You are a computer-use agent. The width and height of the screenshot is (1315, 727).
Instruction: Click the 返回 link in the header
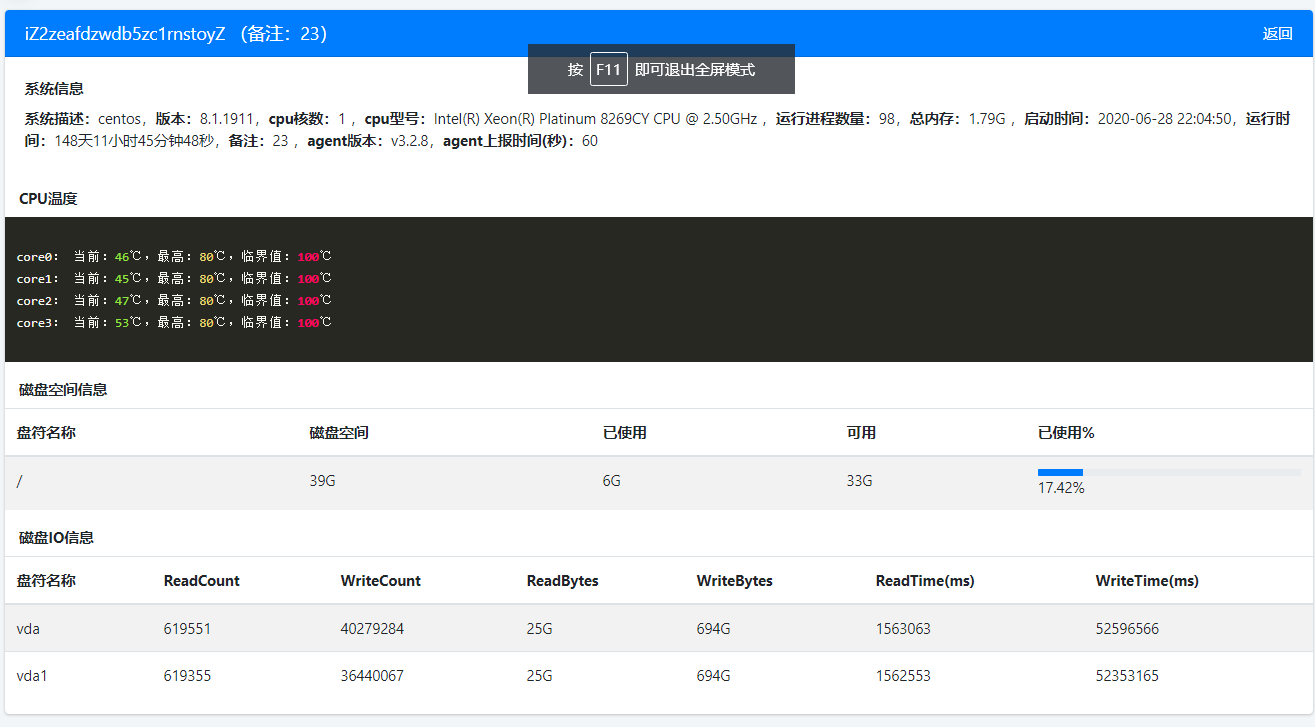tap(1277, 34)
